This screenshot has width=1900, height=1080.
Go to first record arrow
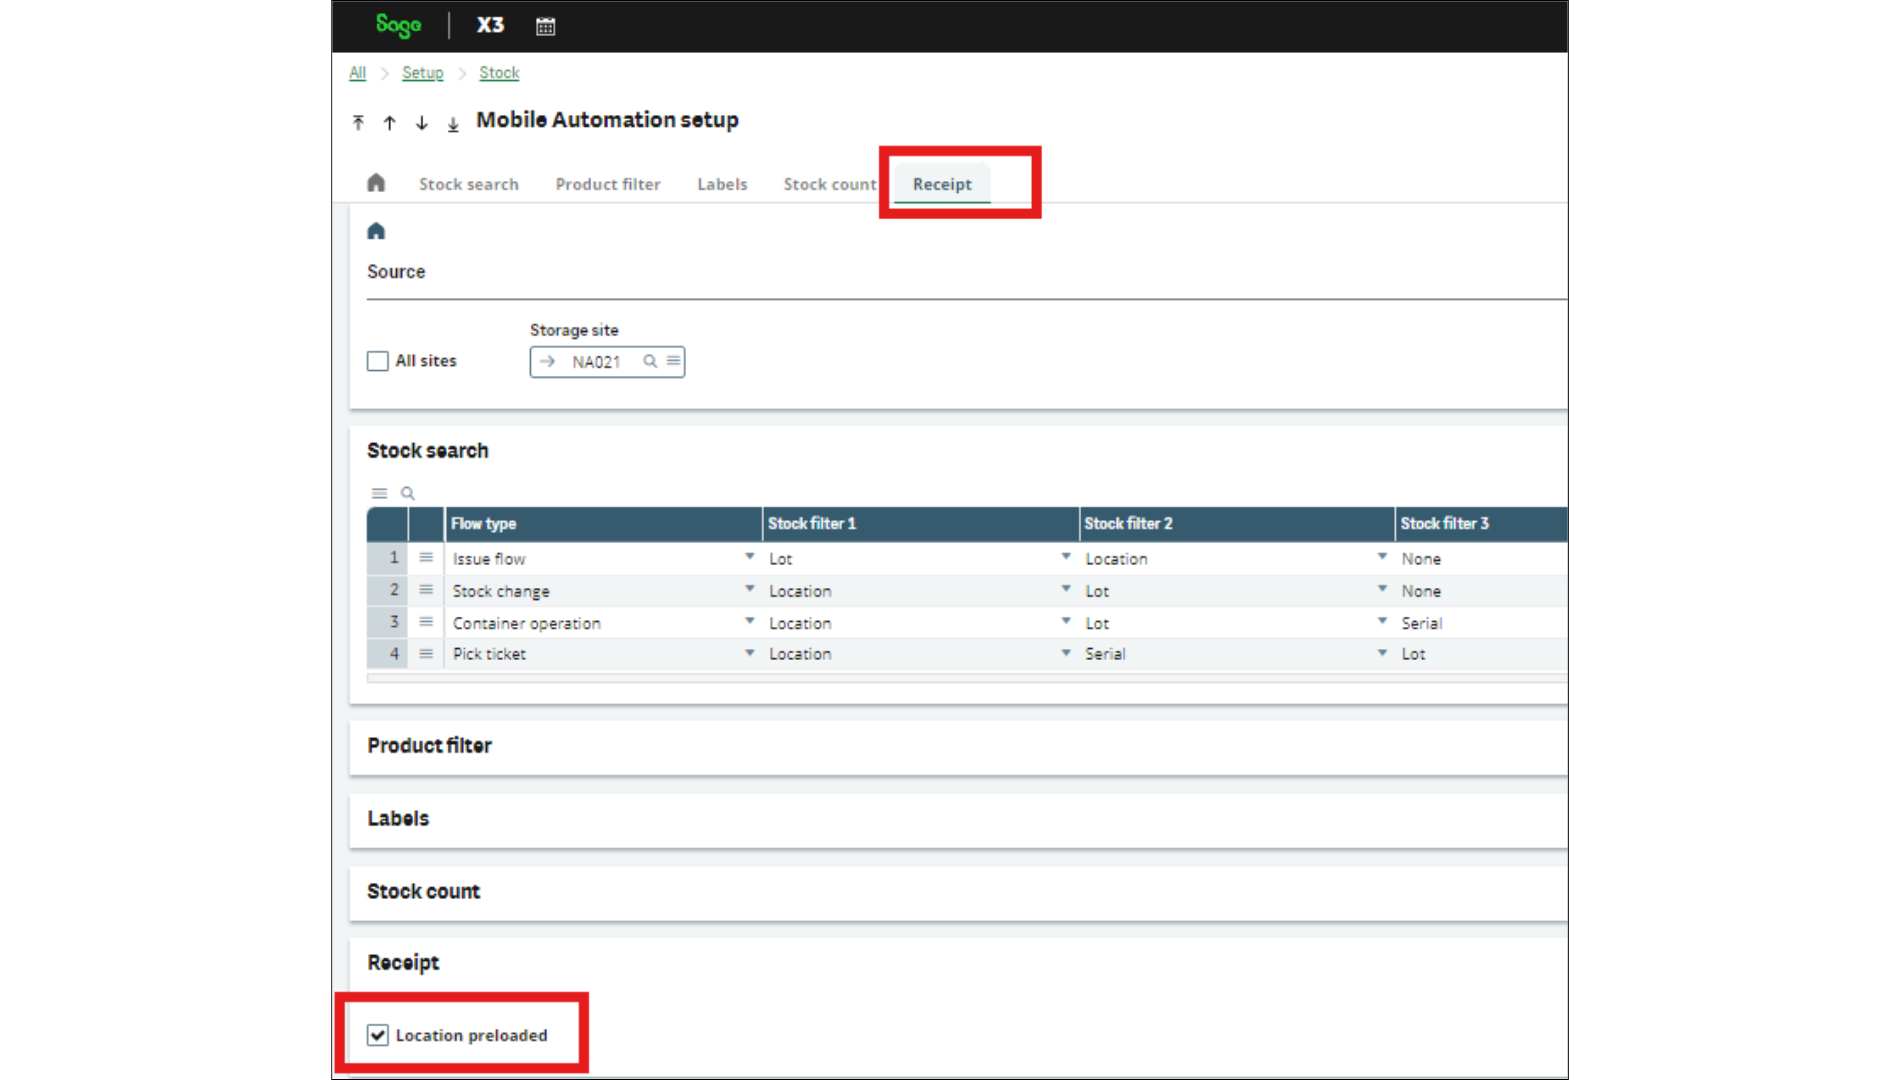(358, 123)
